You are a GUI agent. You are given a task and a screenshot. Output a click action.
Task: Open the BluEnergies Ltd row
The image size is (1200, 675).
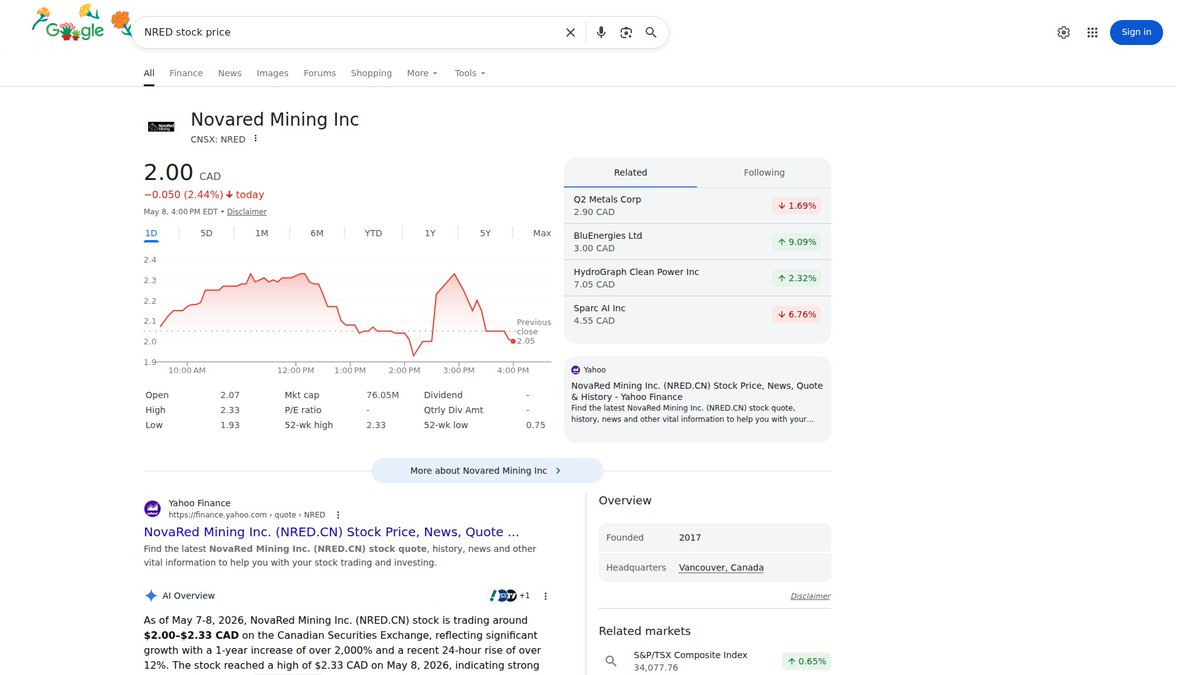pos(697,242)
